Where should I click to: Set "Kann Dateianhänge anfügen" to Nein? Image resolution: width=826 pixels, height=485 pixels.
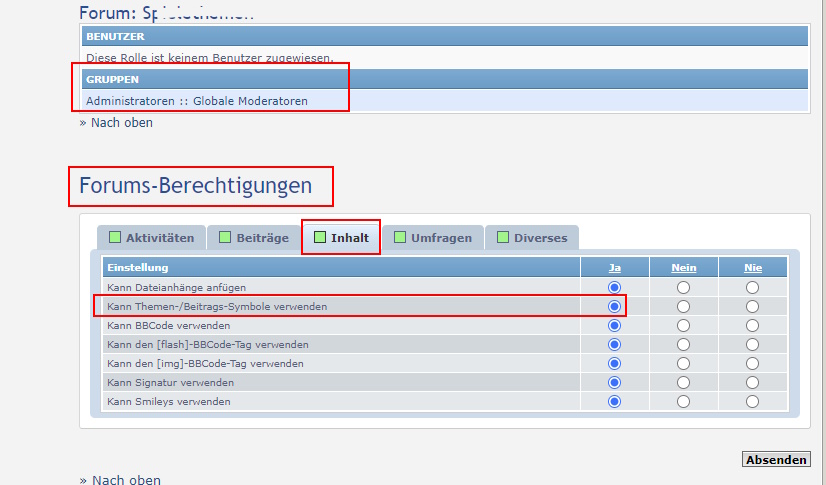(683, 288)
